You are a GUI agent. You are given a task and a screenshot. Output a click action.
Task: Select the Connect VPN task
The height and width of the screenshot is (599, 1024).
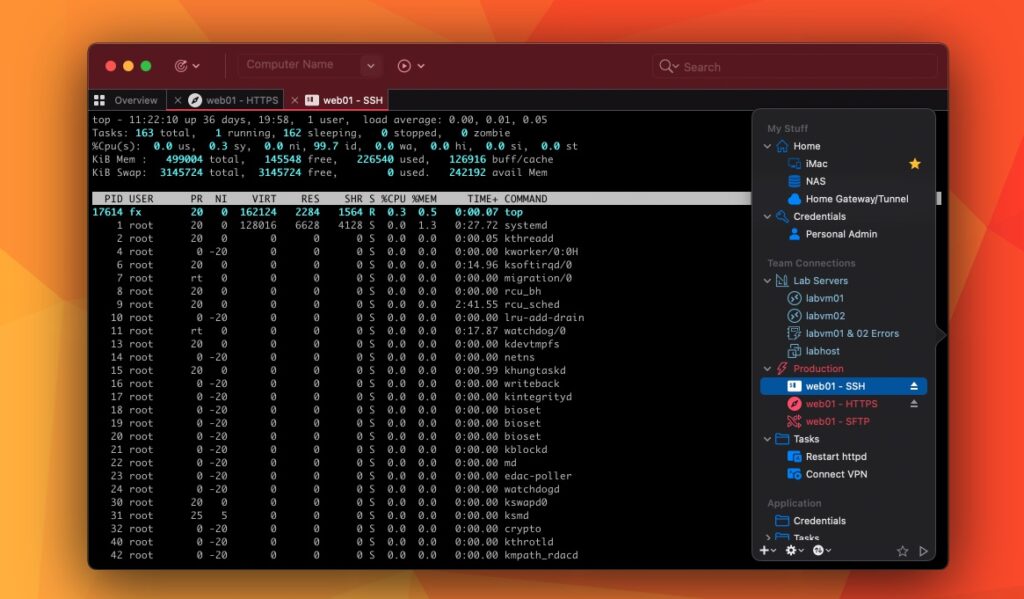pos(837,474)
